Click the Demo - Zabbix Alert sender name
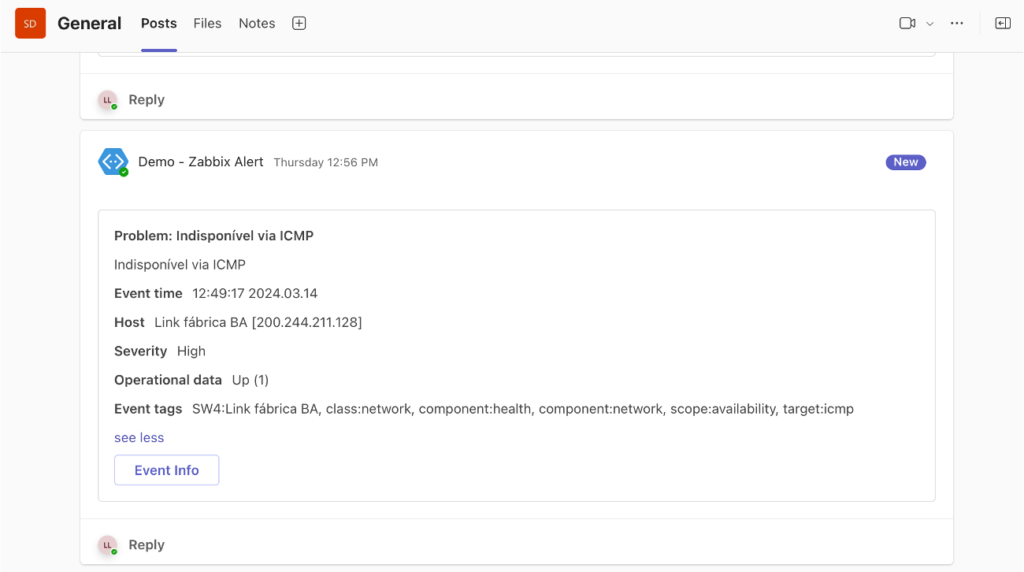Screen dimensions: 1024x572 pyautogui.click(x=200, y=162)
